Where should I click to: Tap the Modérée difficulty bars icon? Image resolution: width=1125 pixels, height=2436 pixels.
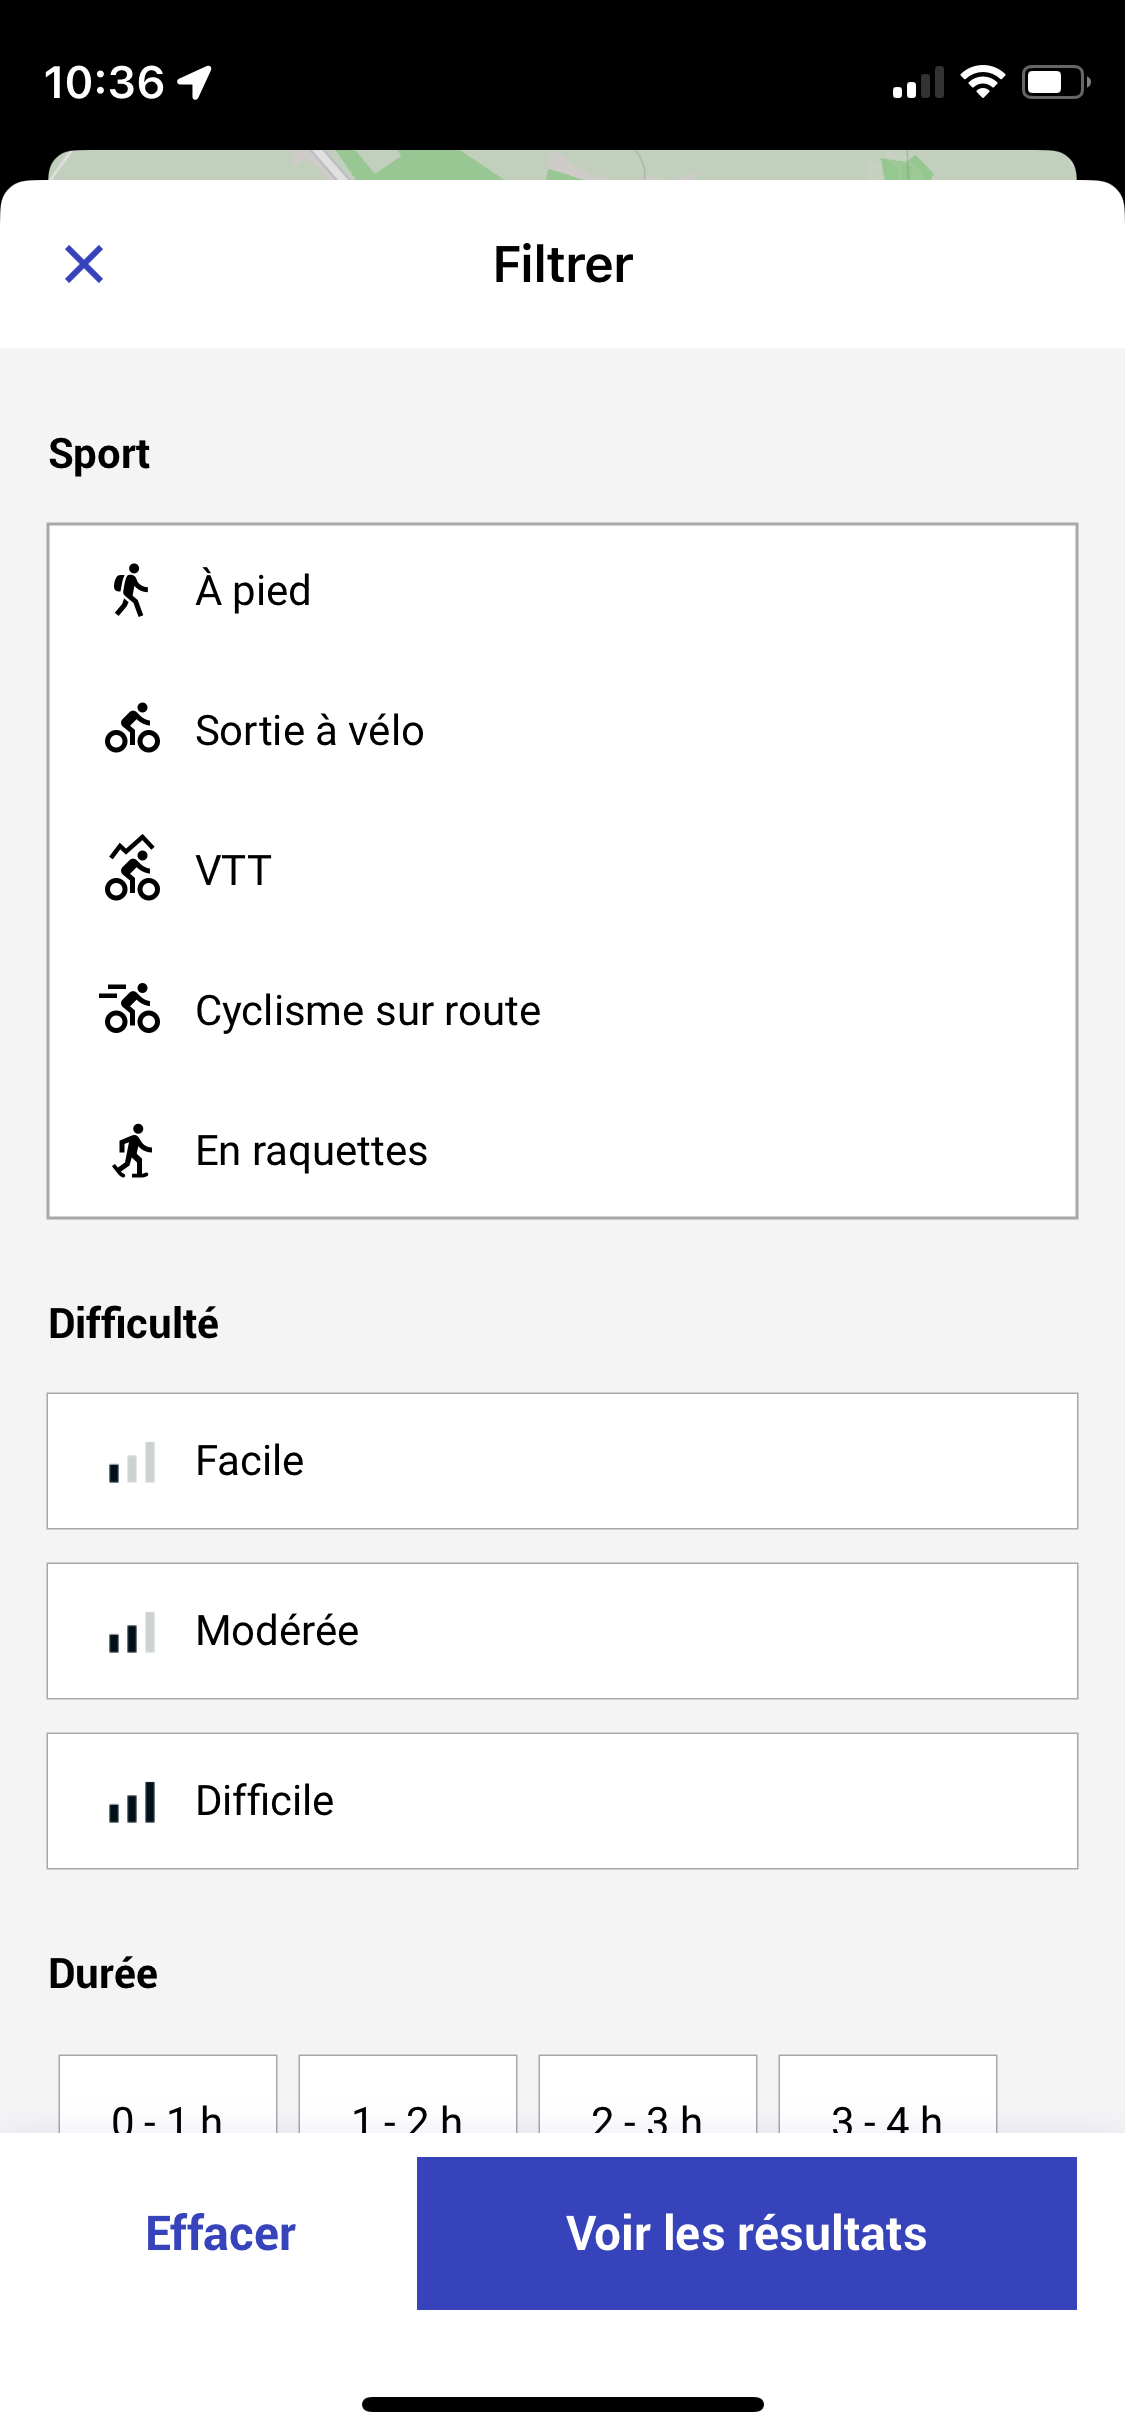(x=132, y=1632)
